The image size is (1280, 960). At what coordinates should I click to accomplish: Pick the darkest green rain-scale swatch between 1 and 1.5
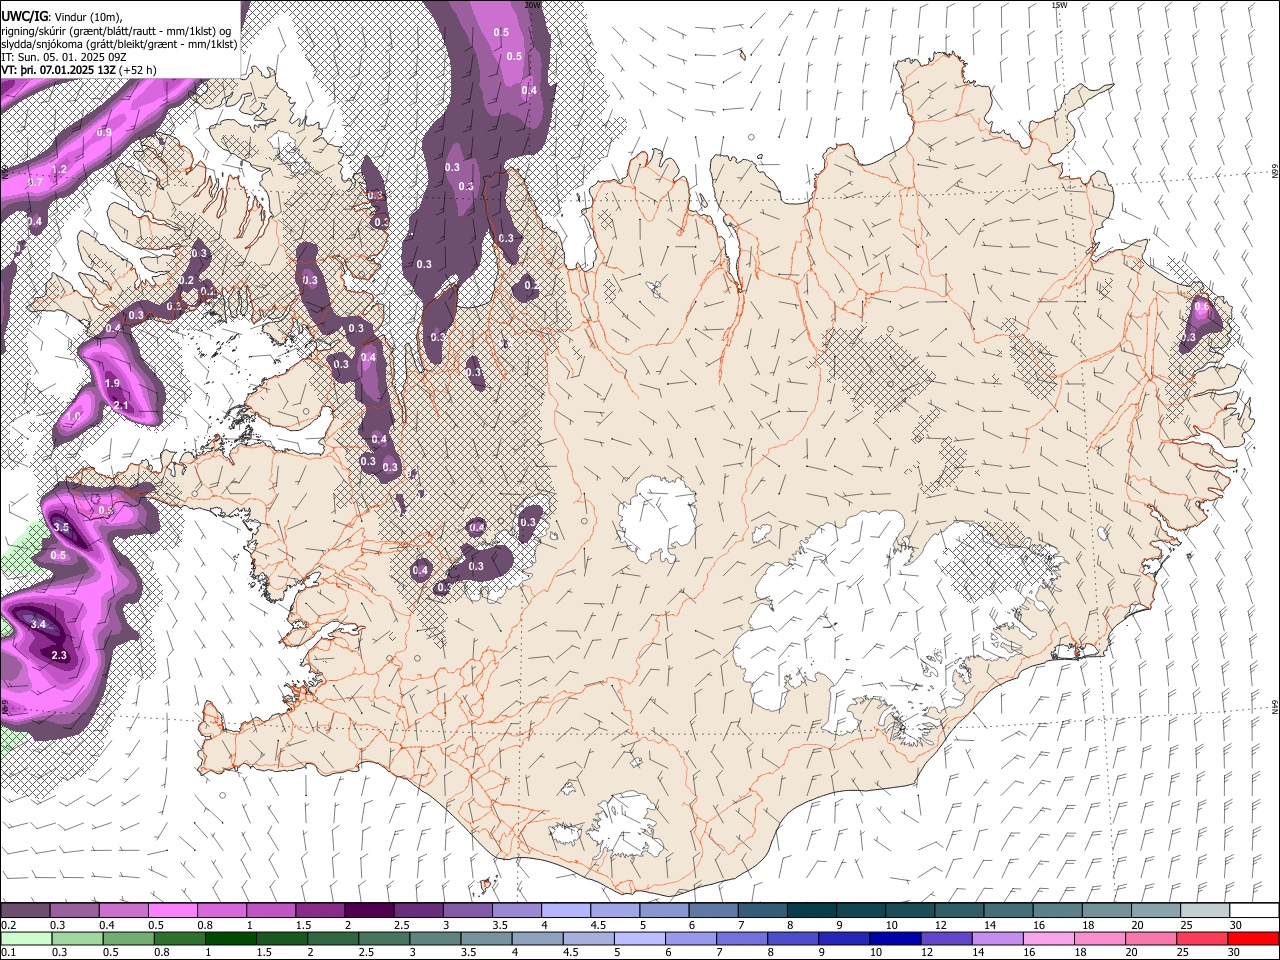pos(229,938)
